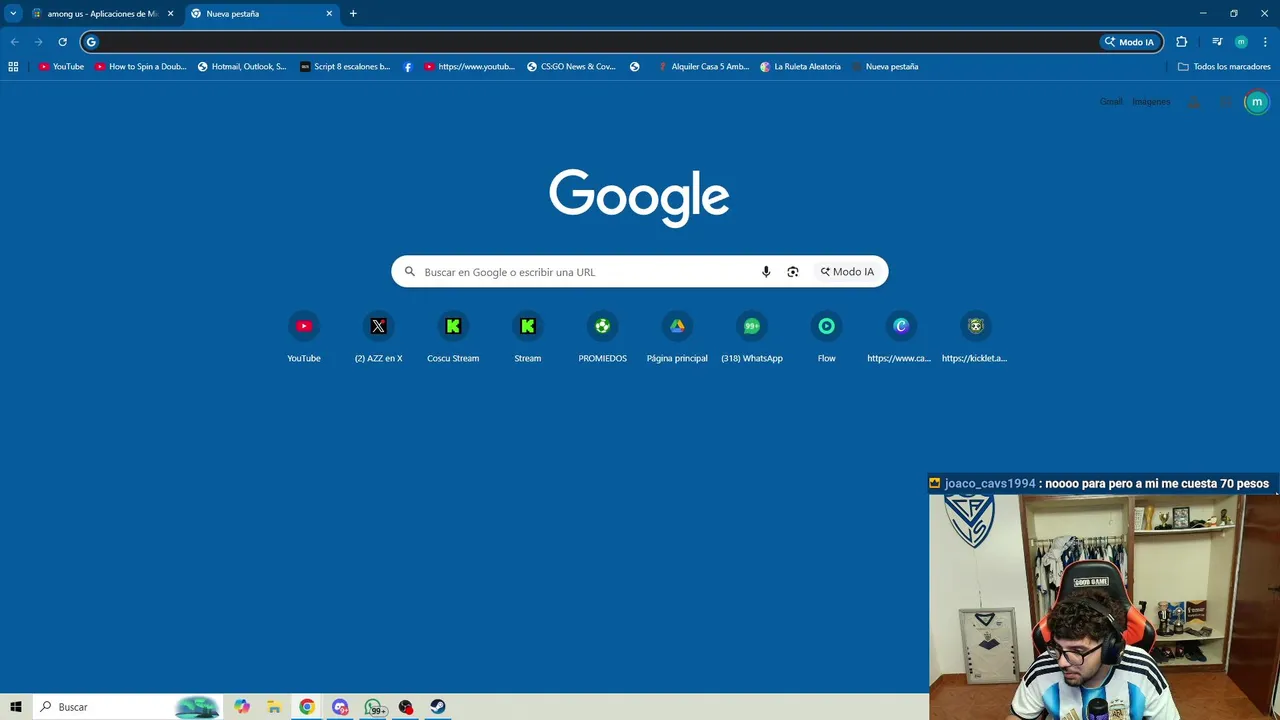
Task: Open the https://www.youtub... bookmark
Action: [x=469, y=67]
